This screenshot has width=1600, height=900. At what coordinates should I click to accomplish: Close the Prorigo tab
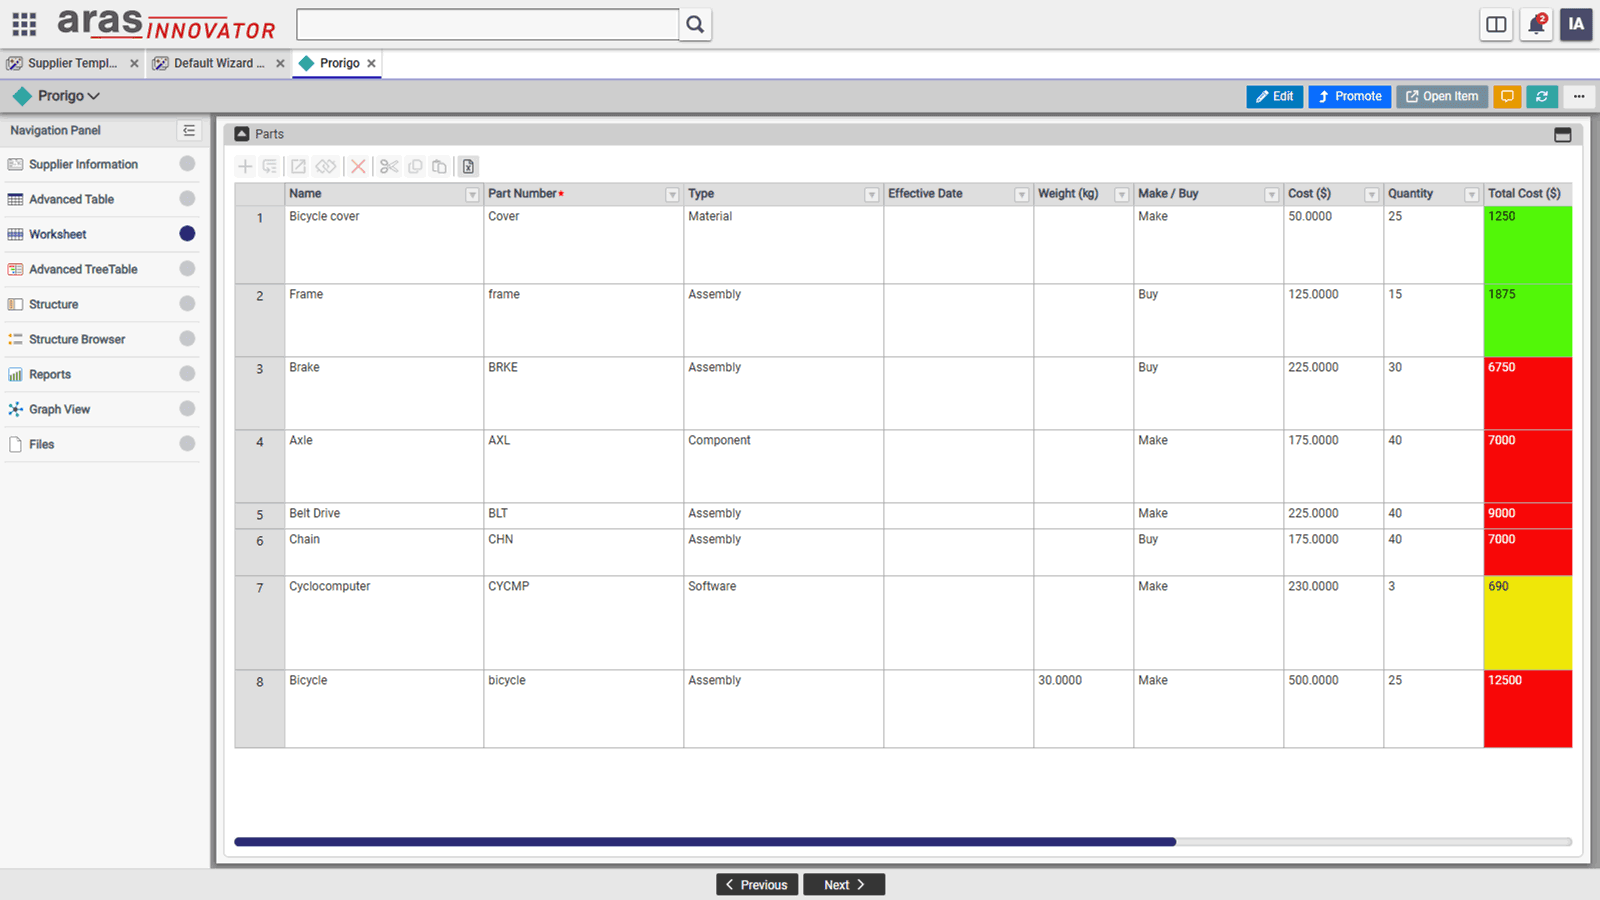click(371, 63)
